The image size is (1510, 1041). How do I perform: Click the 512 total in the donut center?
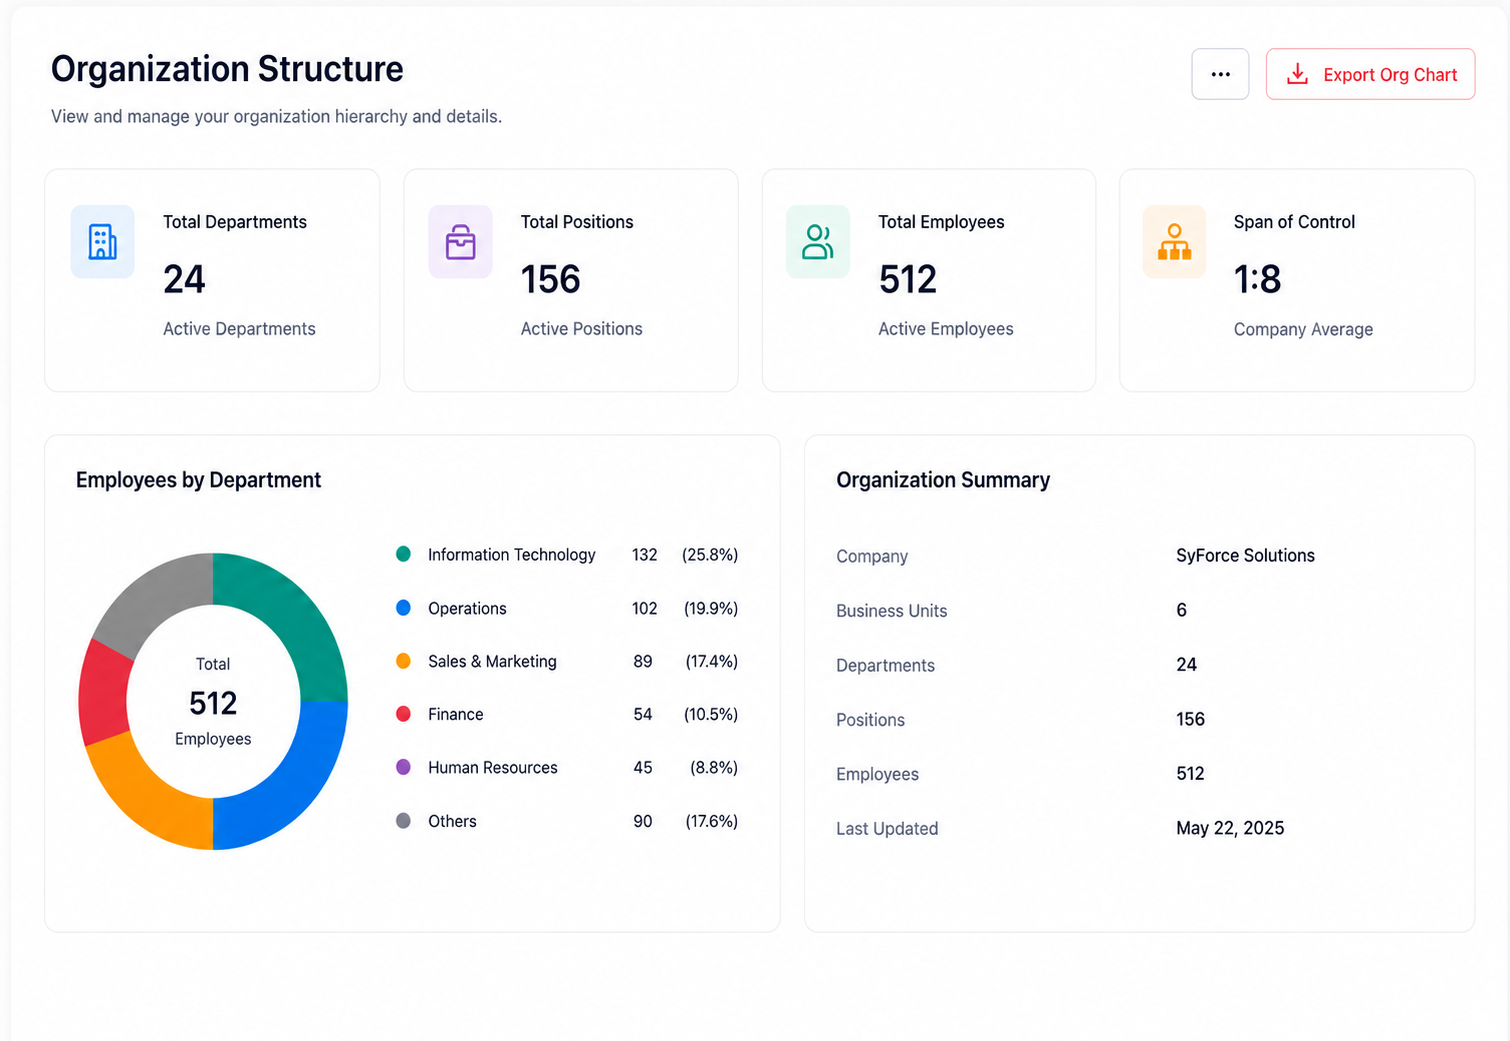pyautogui.click(x=213, y=703)
